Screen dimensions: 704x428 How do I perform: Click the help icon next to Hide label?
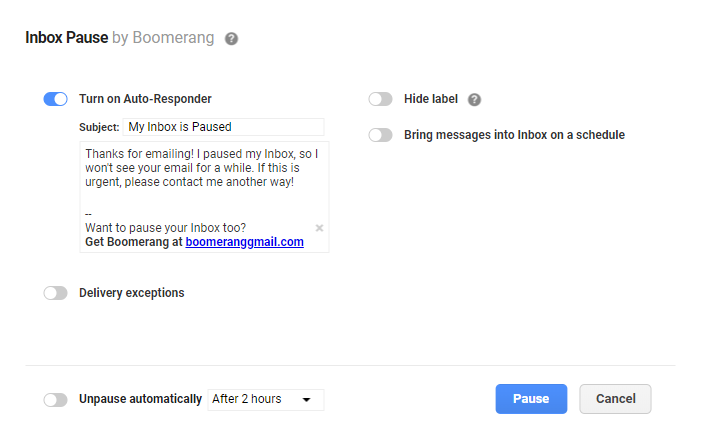coord(474,99)
